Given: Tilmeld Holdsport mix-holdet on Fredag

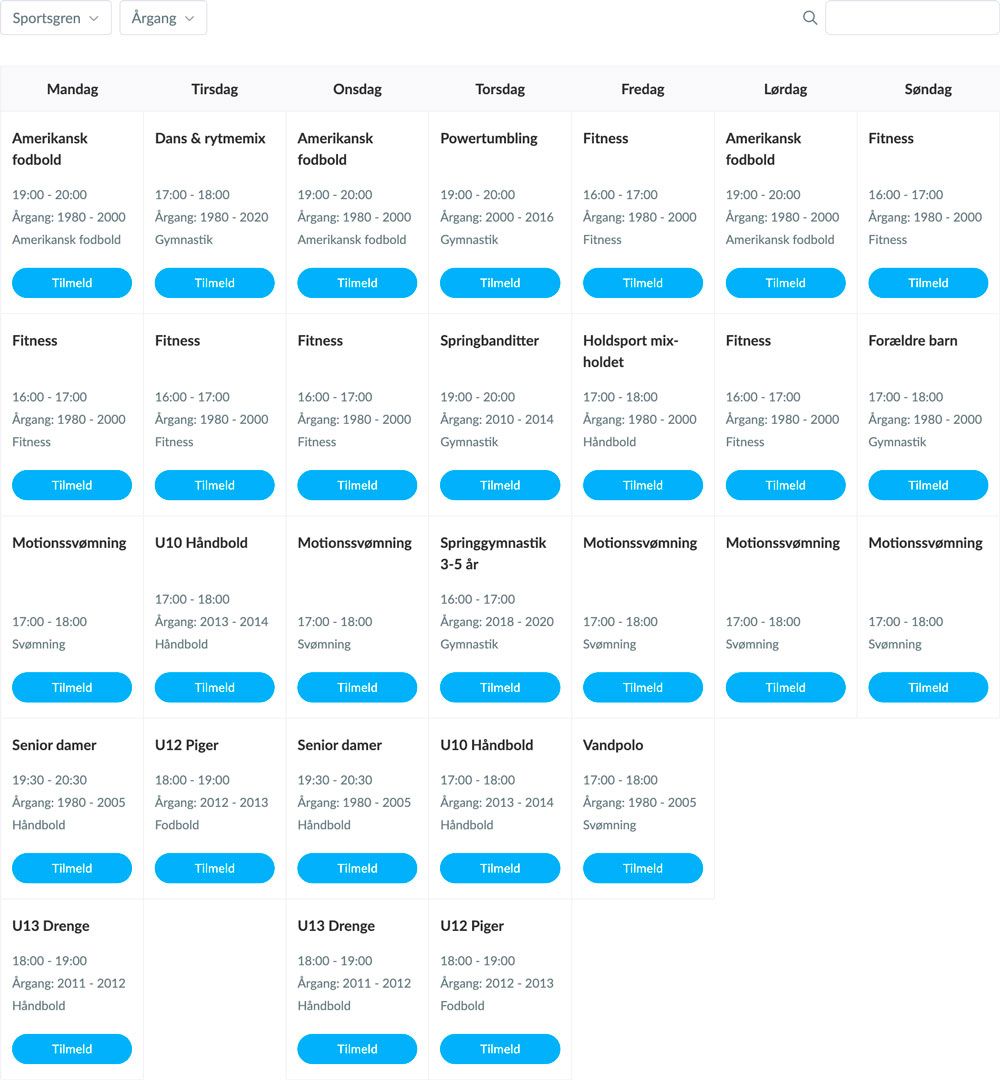Looking at the screenshot, I should click(x=643, y=486).
